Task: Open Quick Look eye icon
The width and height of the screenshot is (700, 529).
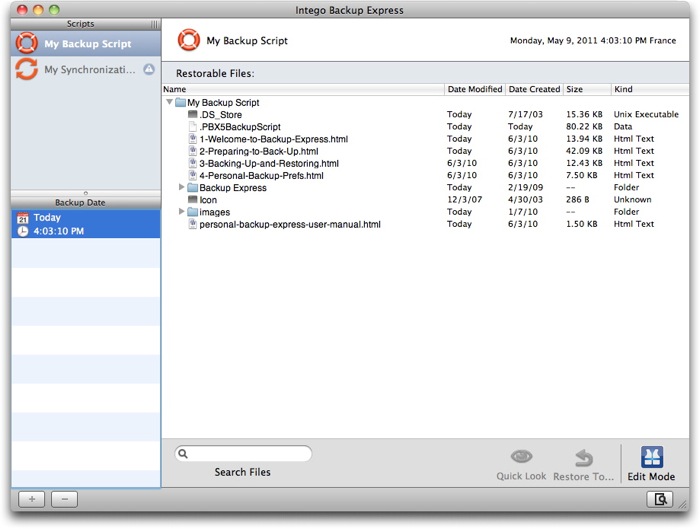Action: 521,456
